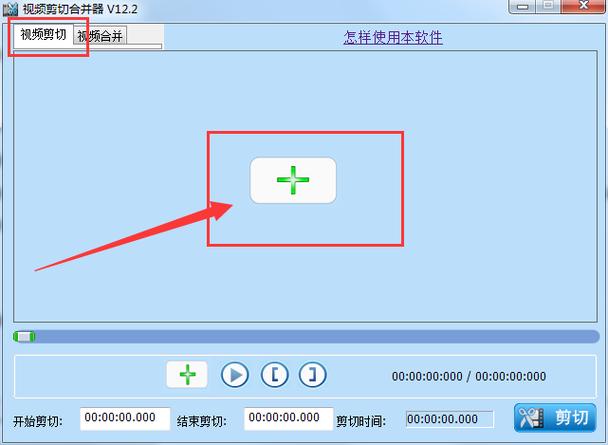Set cut end with right bracket icon
This screenshot has height=445, width=608.
pyautogui.click(x=313, y=375)
